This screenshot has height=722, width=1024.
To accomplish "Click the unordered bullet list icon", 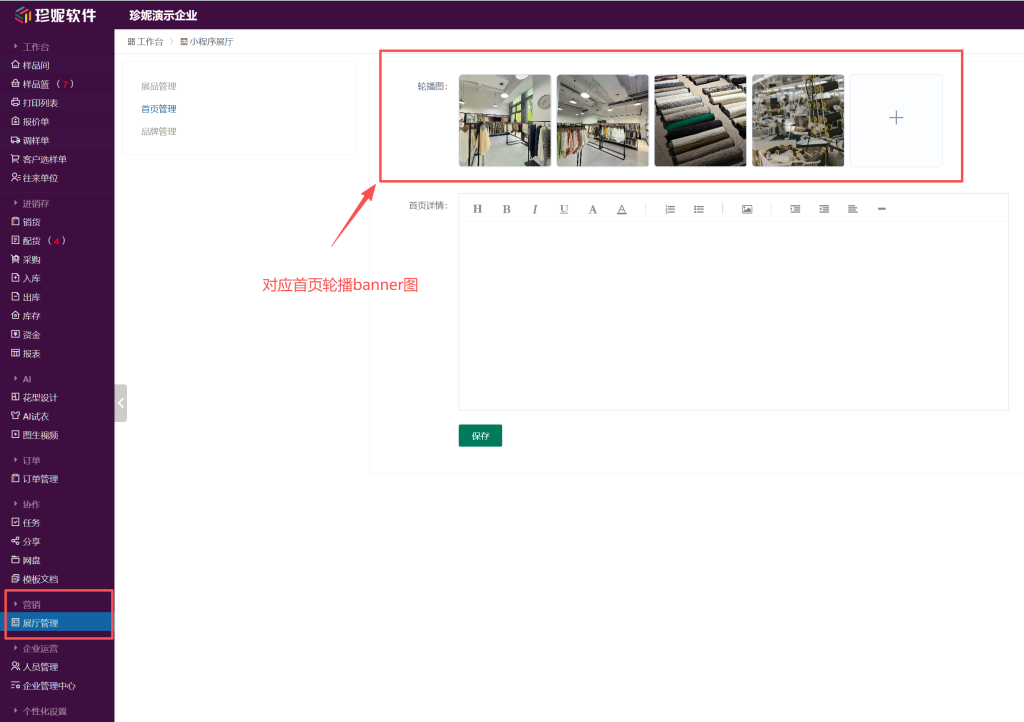I will pos(699,209).
